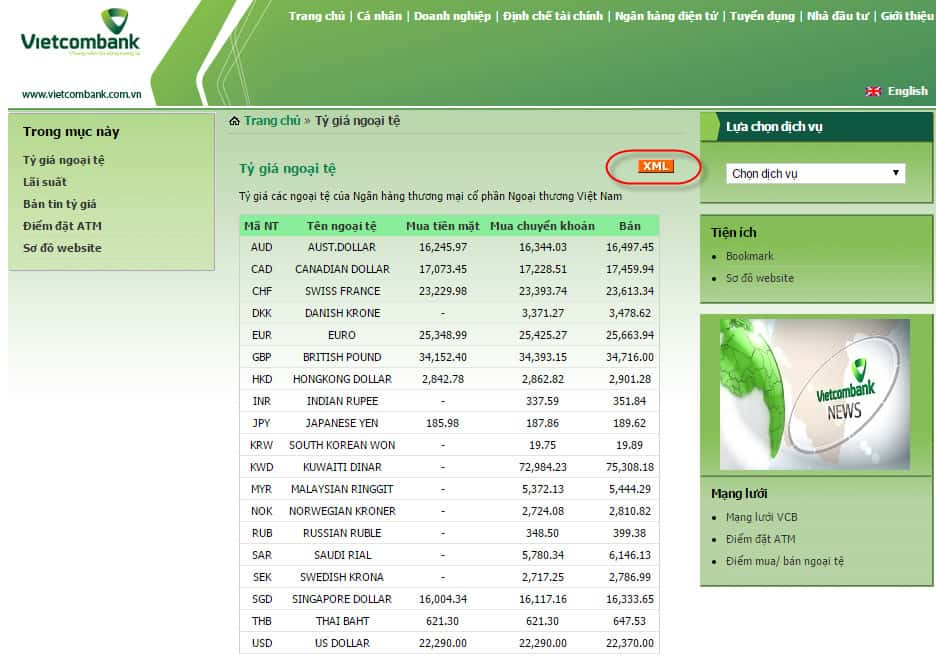
Task: Open Điểm mua/ bán ngoại tệ link
Action: (785, 561)
